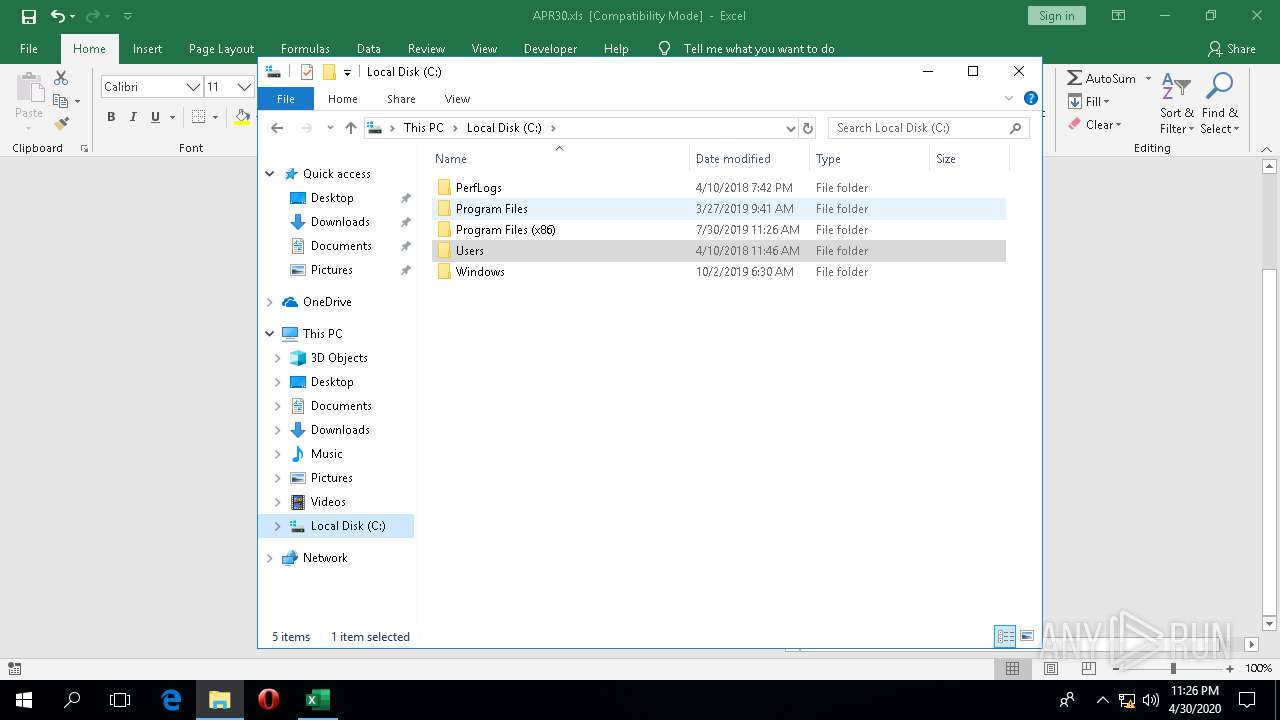The width and height of the screenshot is (1280, 720).
Task: Select Music in the navigation pane
Action: pyautogui.click(x=326, y=454)
